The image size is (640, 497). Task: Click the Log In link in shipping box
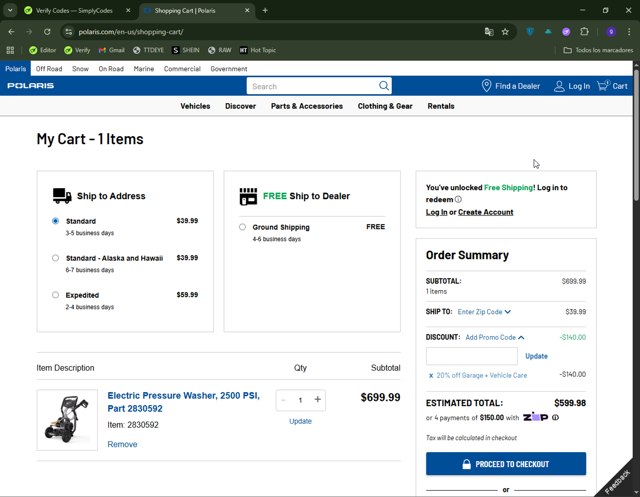click(x=436, y=212)
